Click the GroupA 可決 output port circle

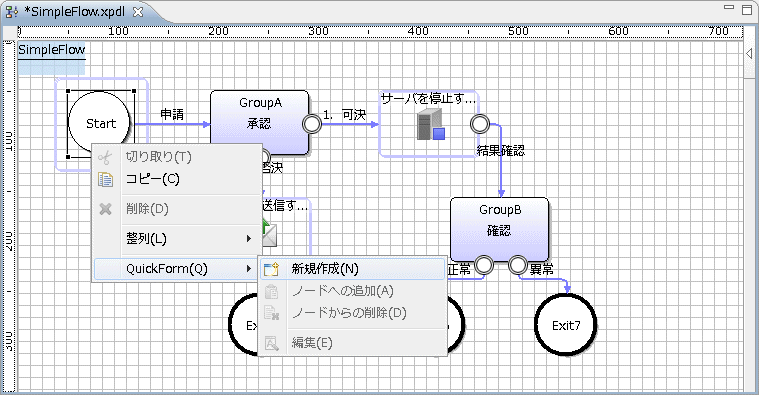point(312,124)
